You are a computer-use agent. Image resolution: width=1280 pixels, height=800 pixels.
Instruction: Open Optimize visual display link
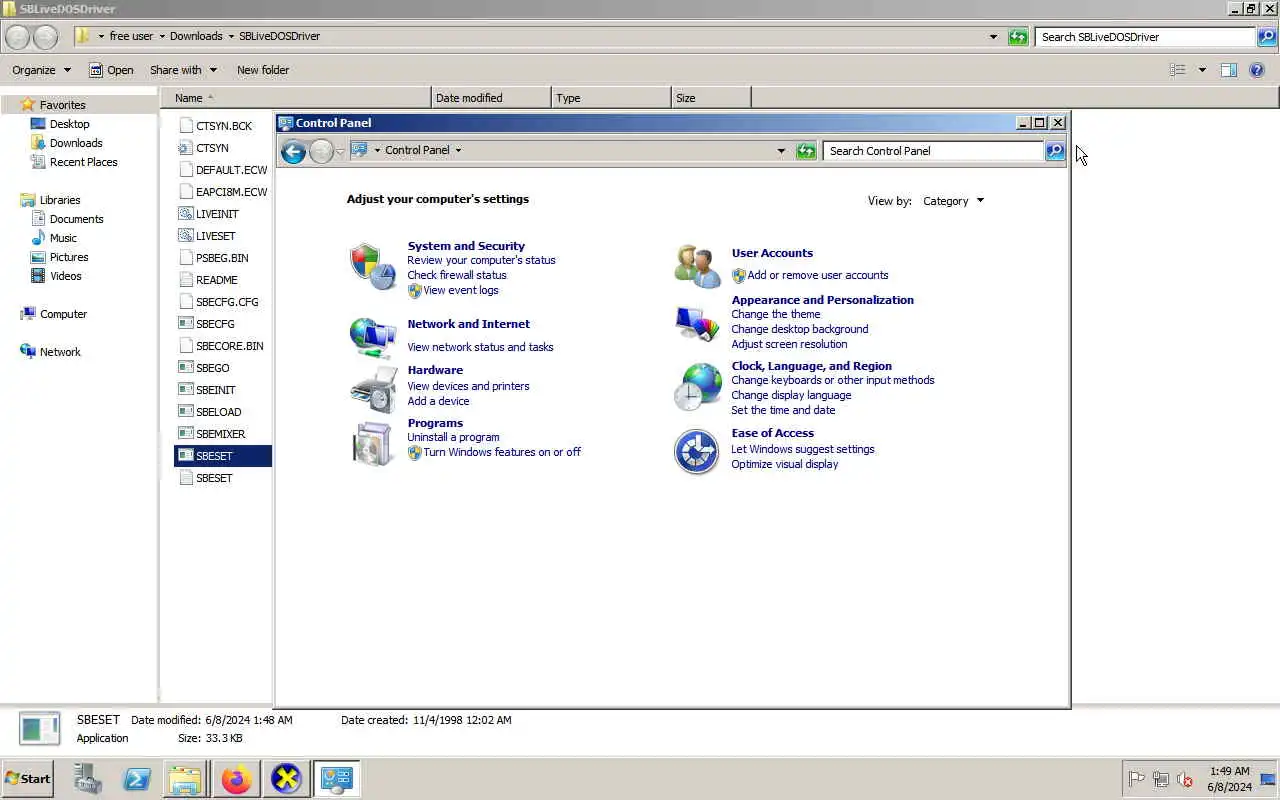tap(785, 464)
